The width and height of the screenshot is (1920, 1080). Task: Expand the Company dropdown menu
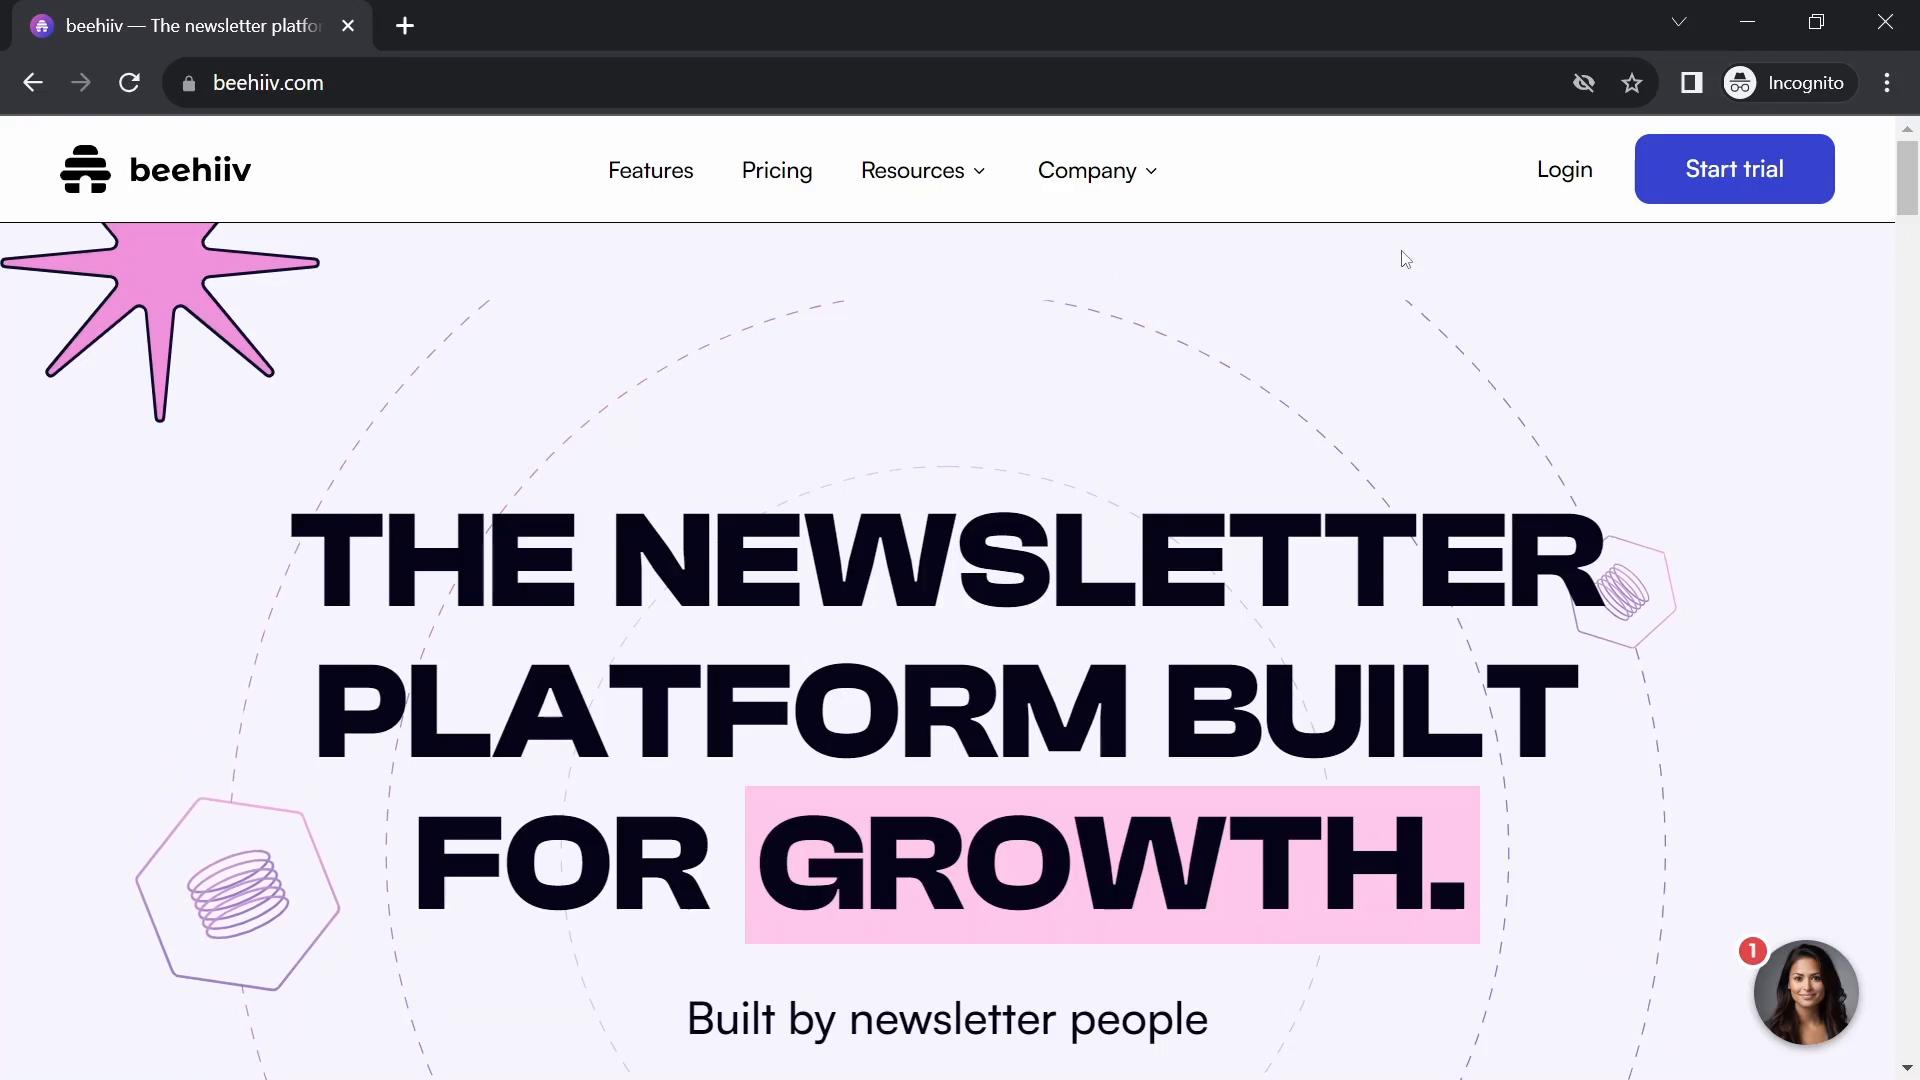1097,169
